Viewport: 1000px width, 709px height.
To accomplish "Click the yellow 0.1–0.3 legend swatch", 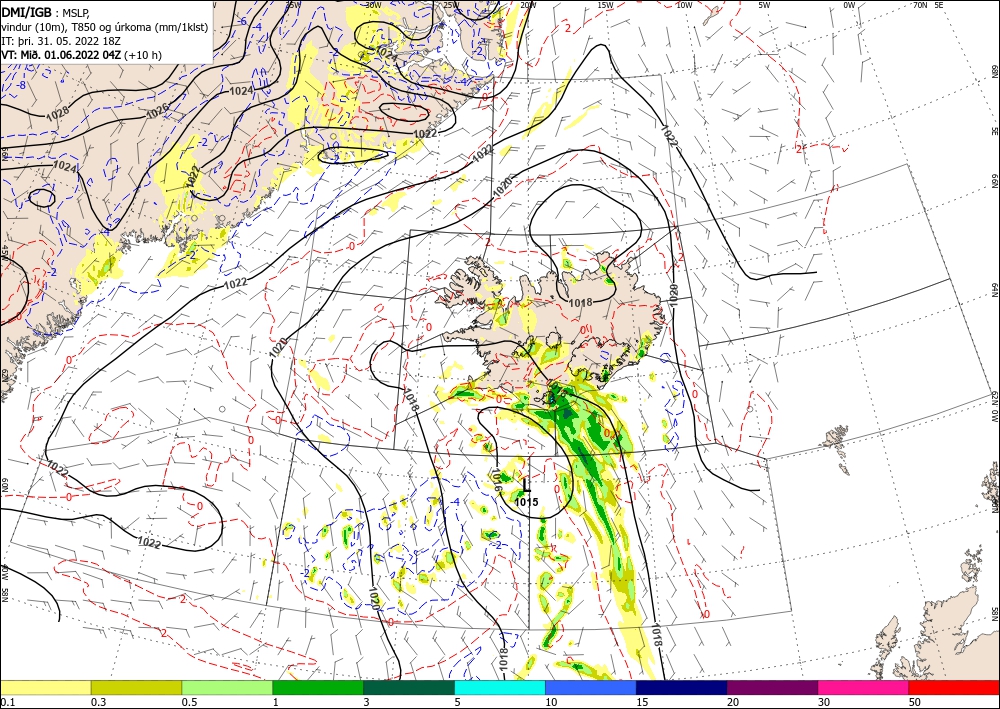I will point(45,687).
